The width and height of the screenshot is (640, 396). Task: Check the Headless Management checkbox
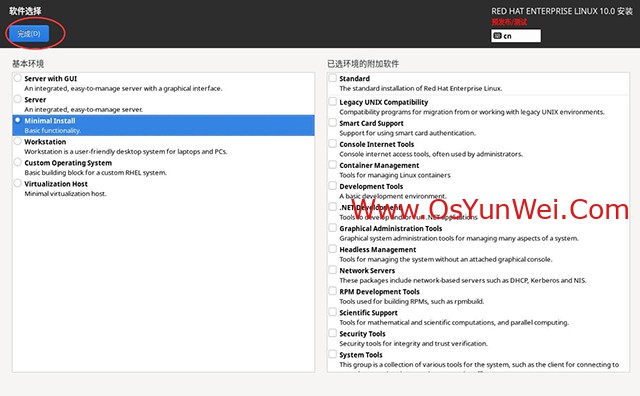click(x=333, y=249)
